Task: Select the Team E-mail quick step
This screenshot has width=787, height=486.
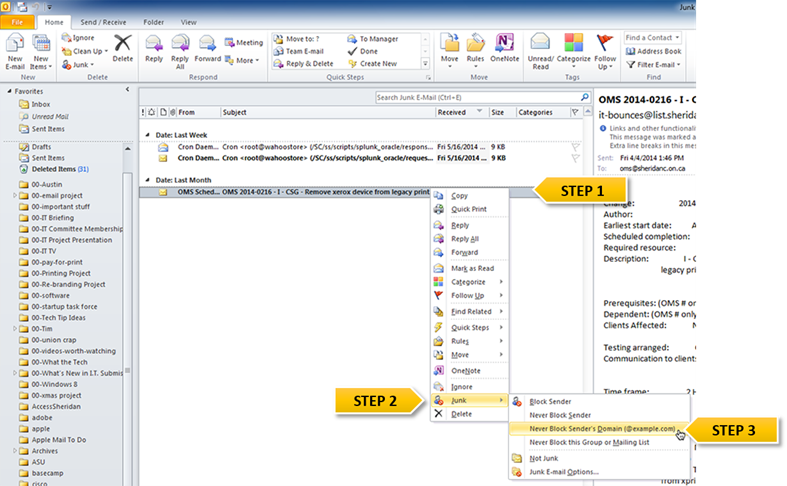Action: tap(299, 51)
